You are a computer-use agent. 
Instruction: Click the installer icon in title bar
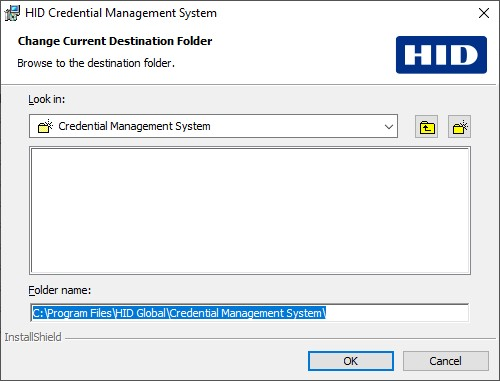coord(12,13)
